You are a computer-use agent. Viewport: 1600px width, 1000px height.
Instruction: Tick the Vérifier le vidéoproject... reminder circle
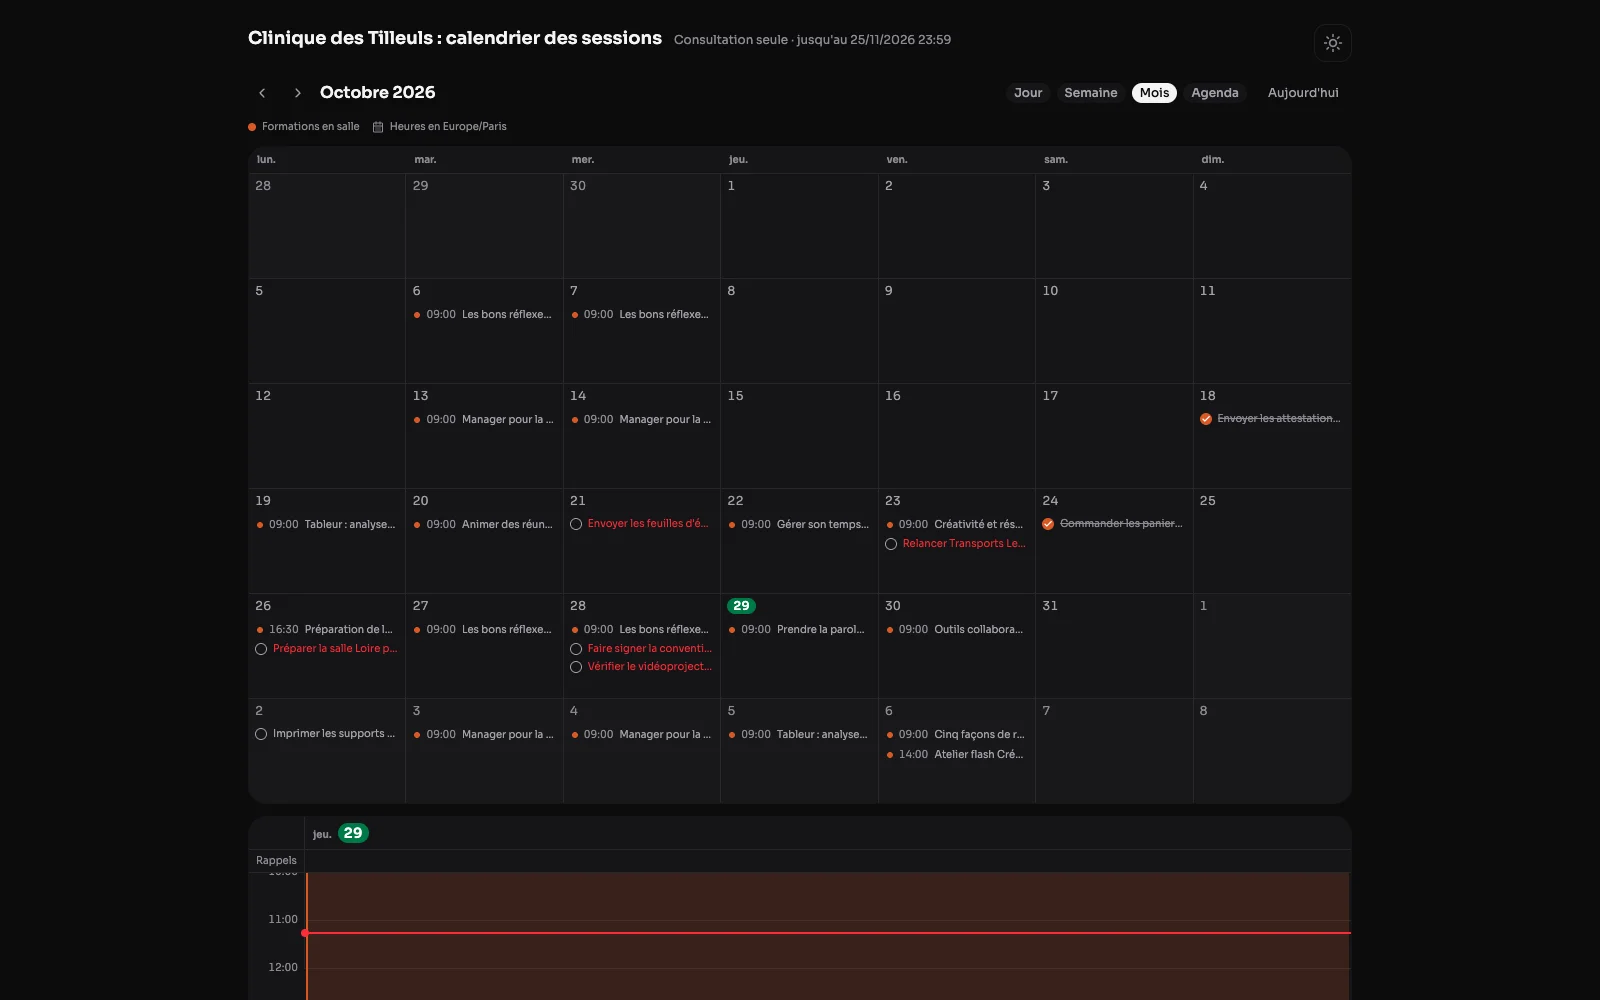click(x=576, y=667)
